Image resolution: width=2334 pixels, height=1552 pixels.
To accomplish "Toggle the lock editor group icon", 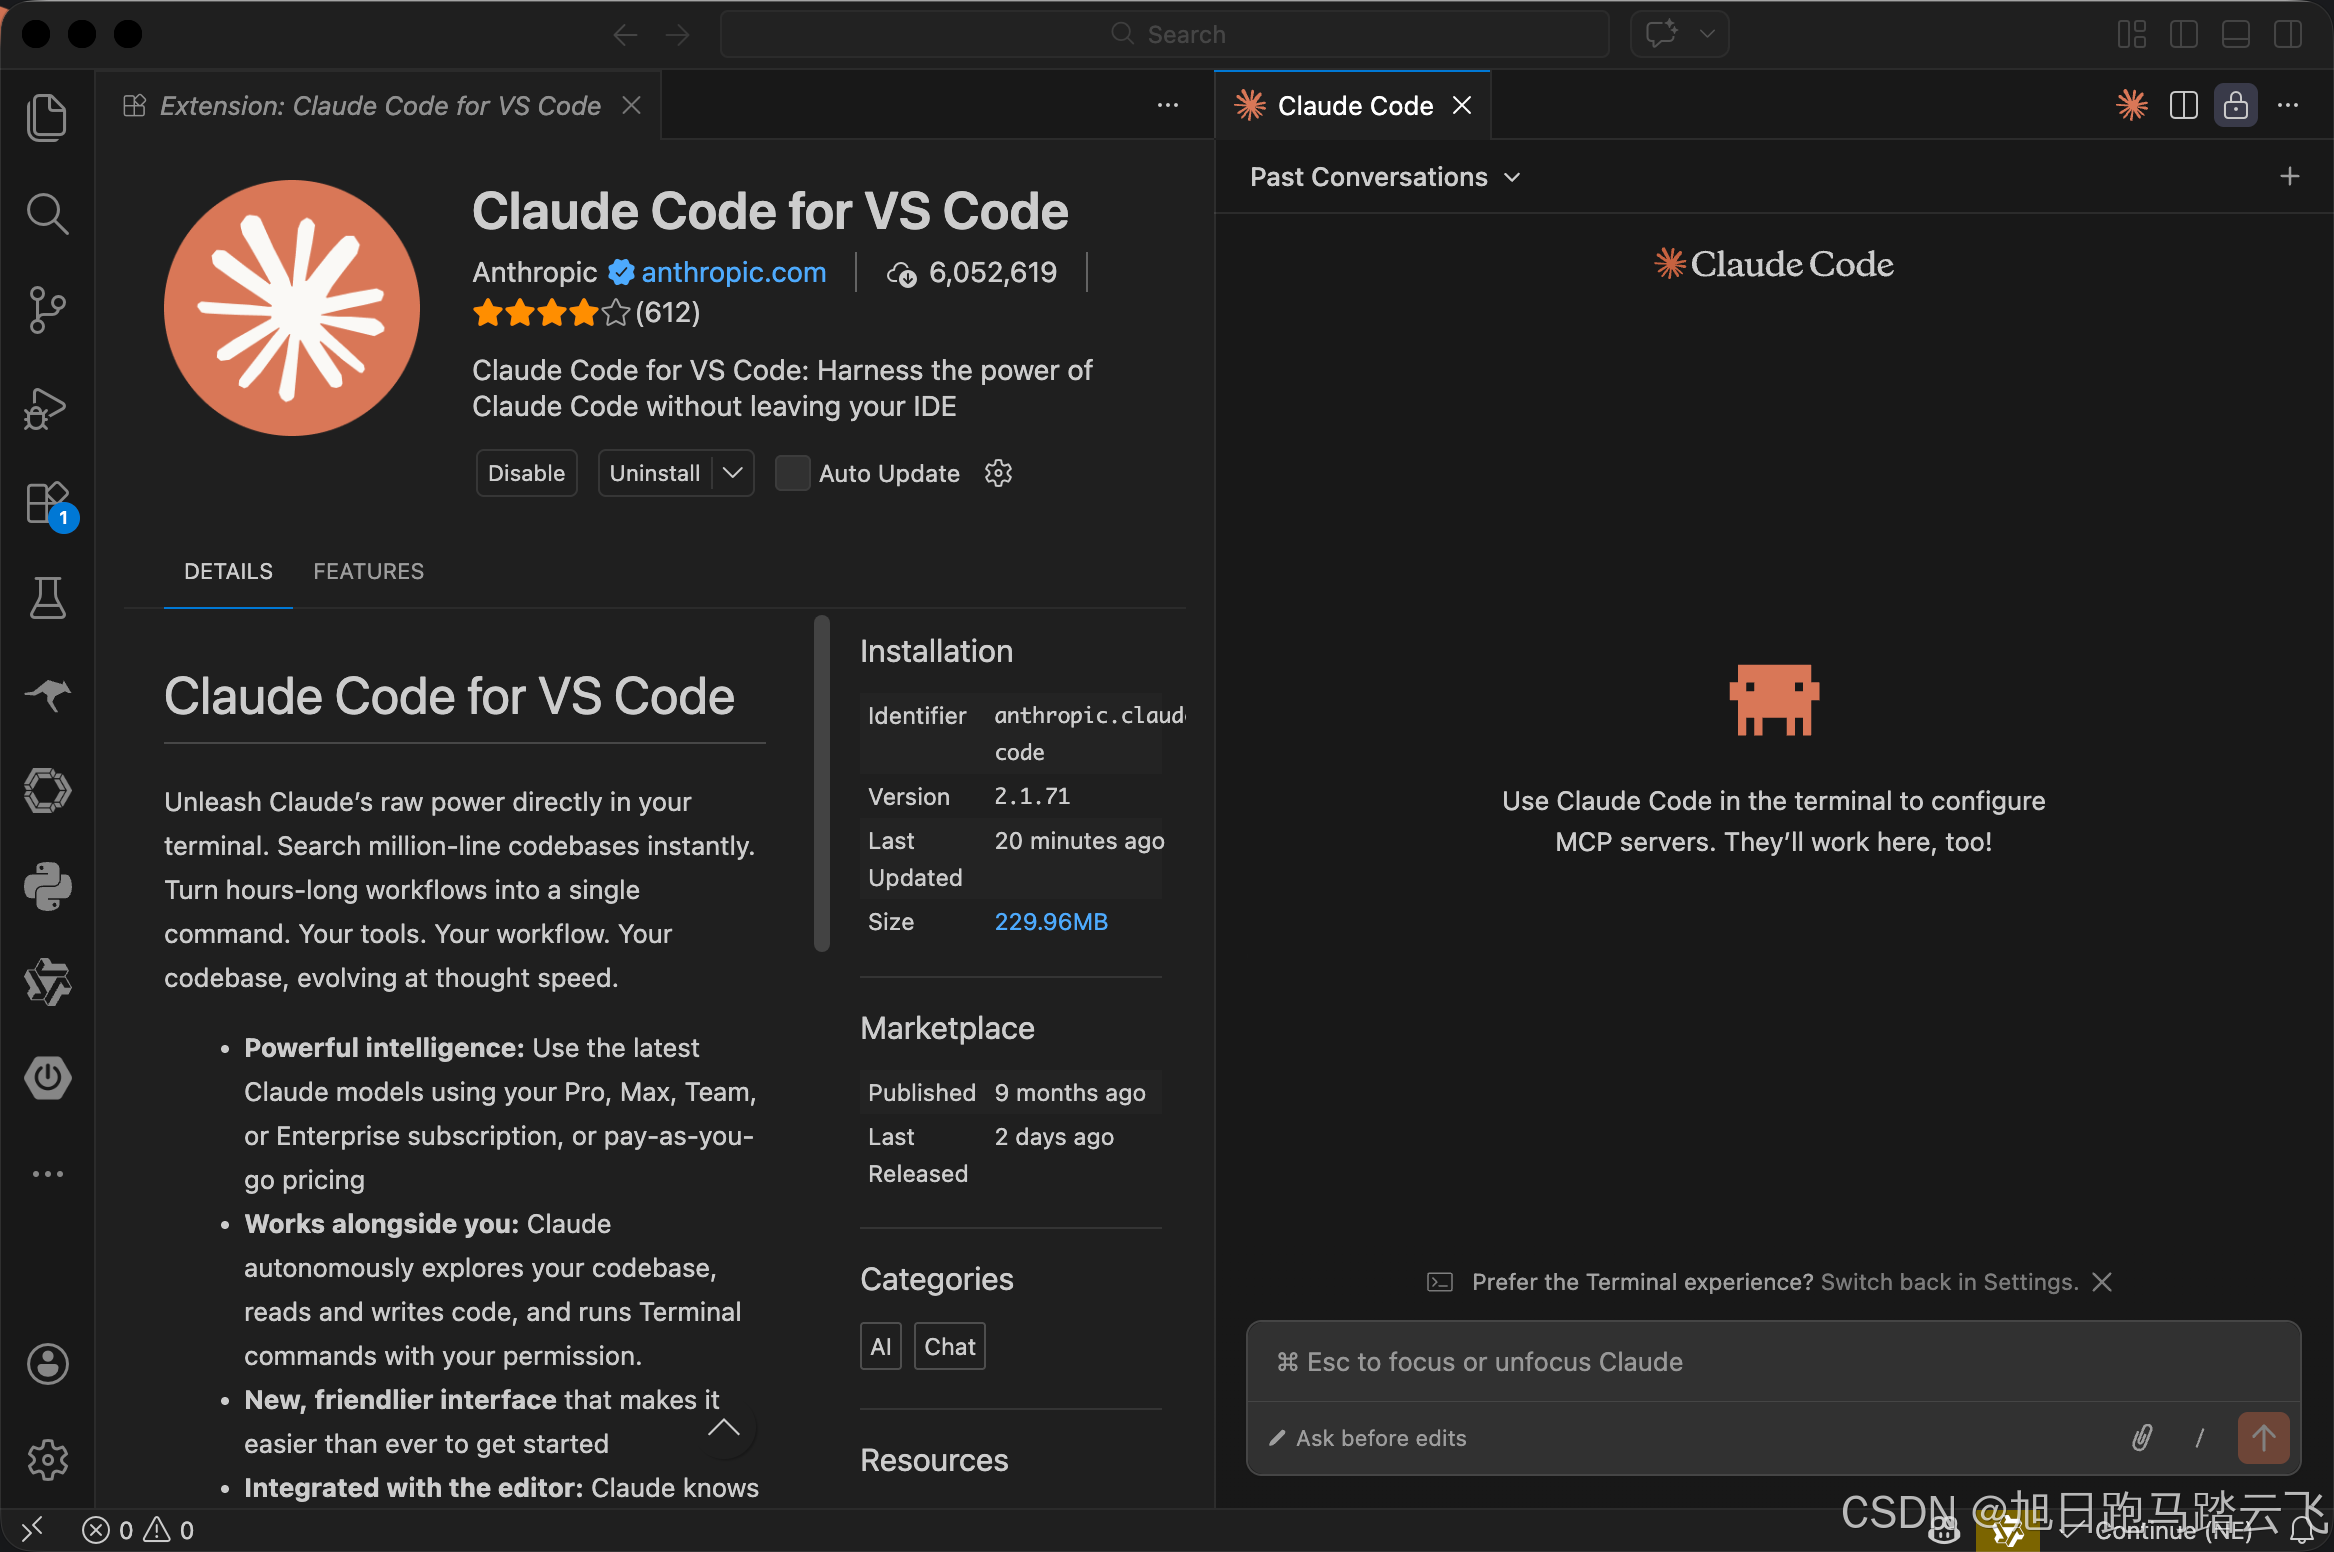I will [x=2235, y=105].
